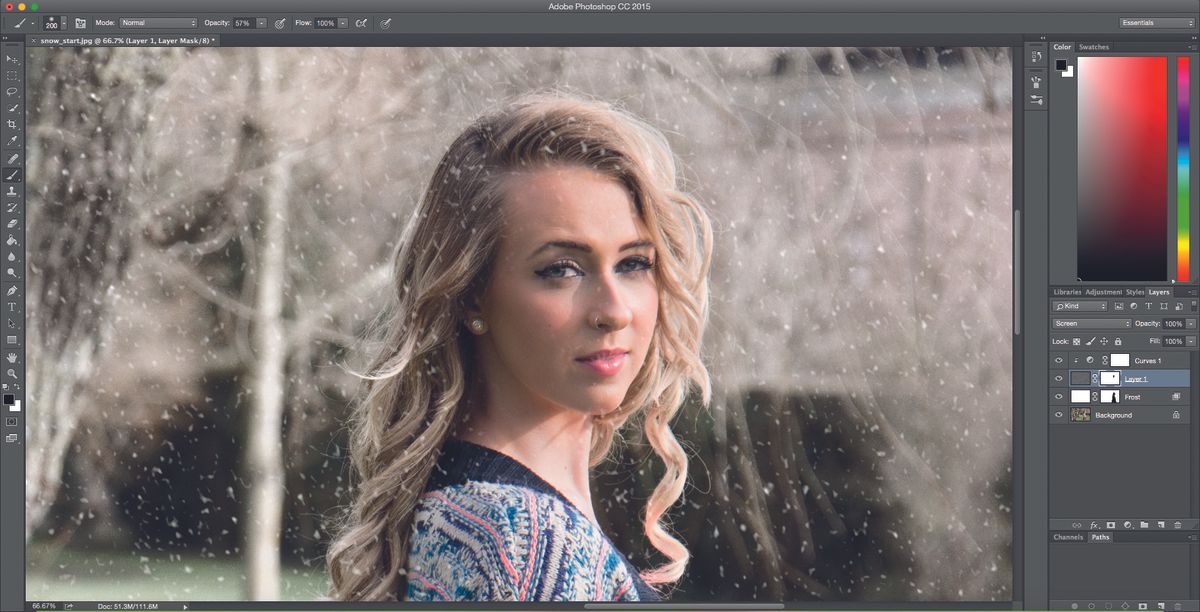Image resolution: width=1200 pixels, height=612 pixels.
Task: Hide the Curves 1 adjustment layer
Action: tap(1058, 359)
